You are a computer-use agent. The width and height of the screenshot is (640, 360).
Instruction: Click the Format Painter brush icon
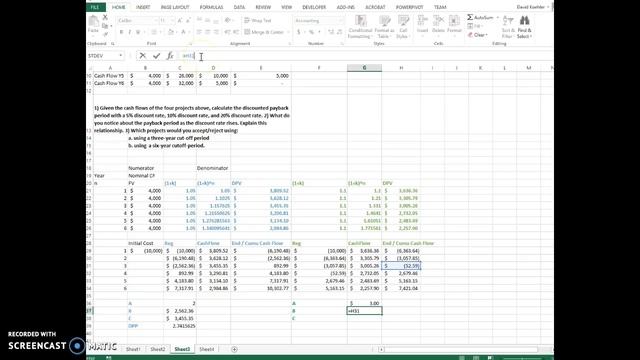[x=105, y=33]
